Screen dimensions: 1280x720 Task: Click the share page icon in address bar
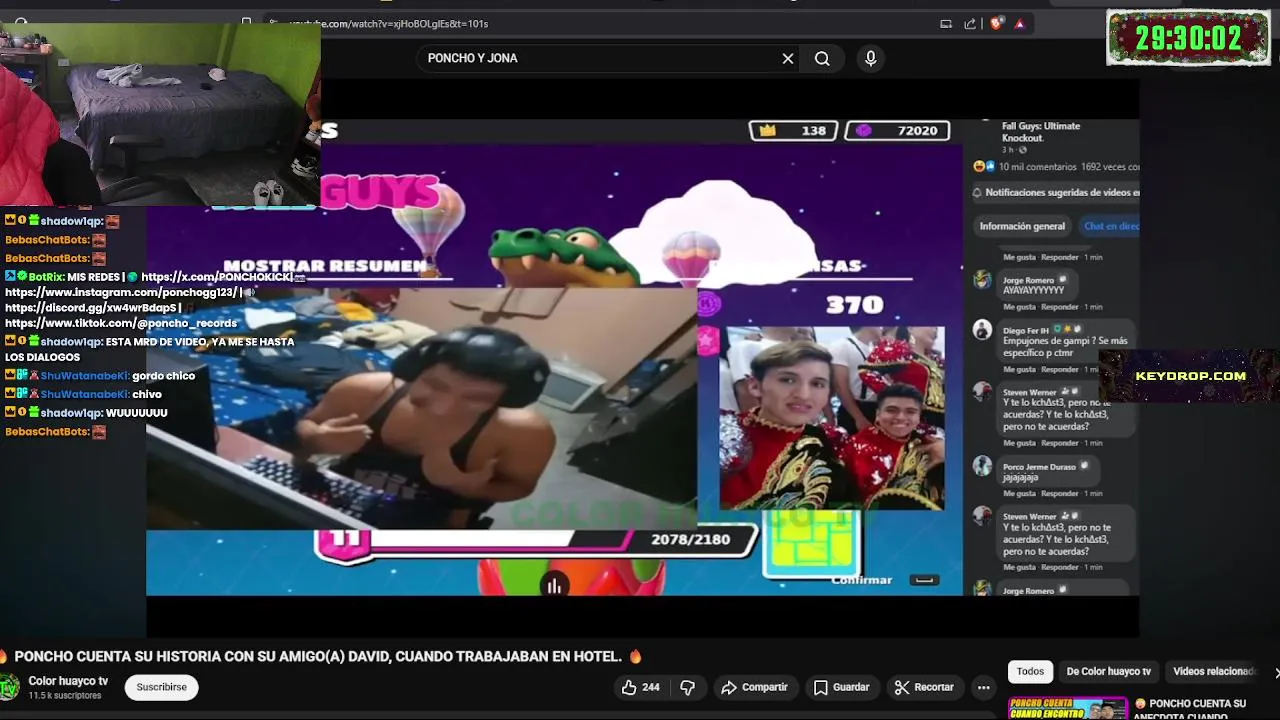pos(970,24)
